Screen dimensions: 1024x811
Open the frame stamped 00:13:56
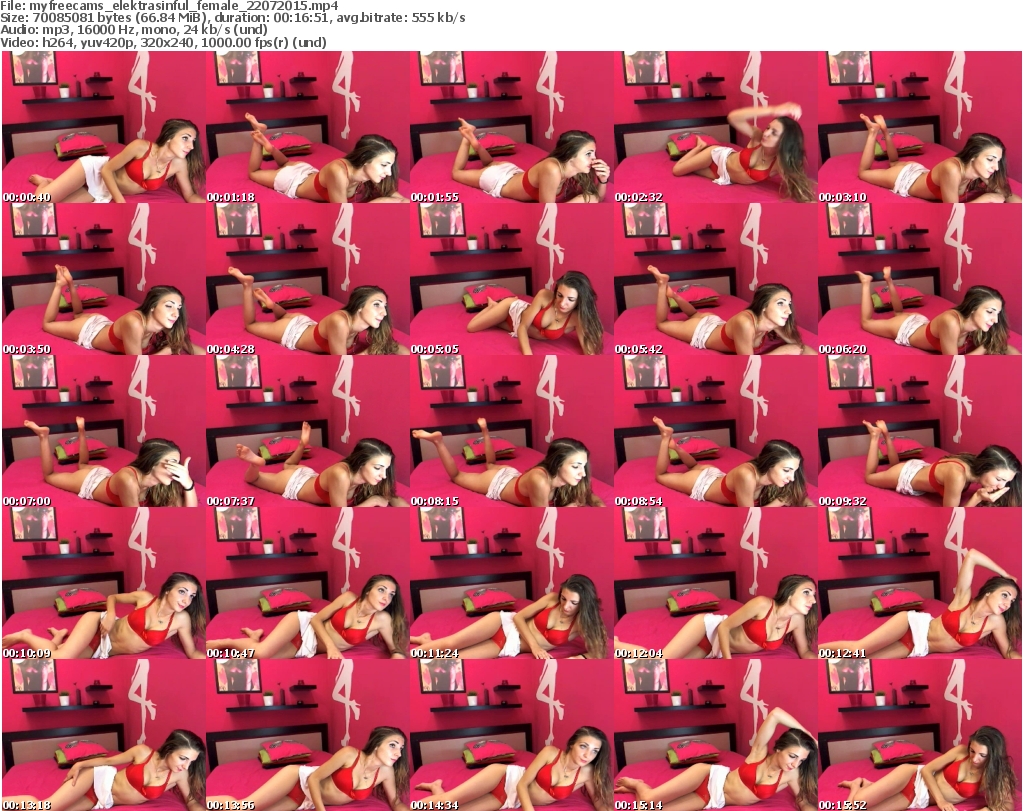308,735
